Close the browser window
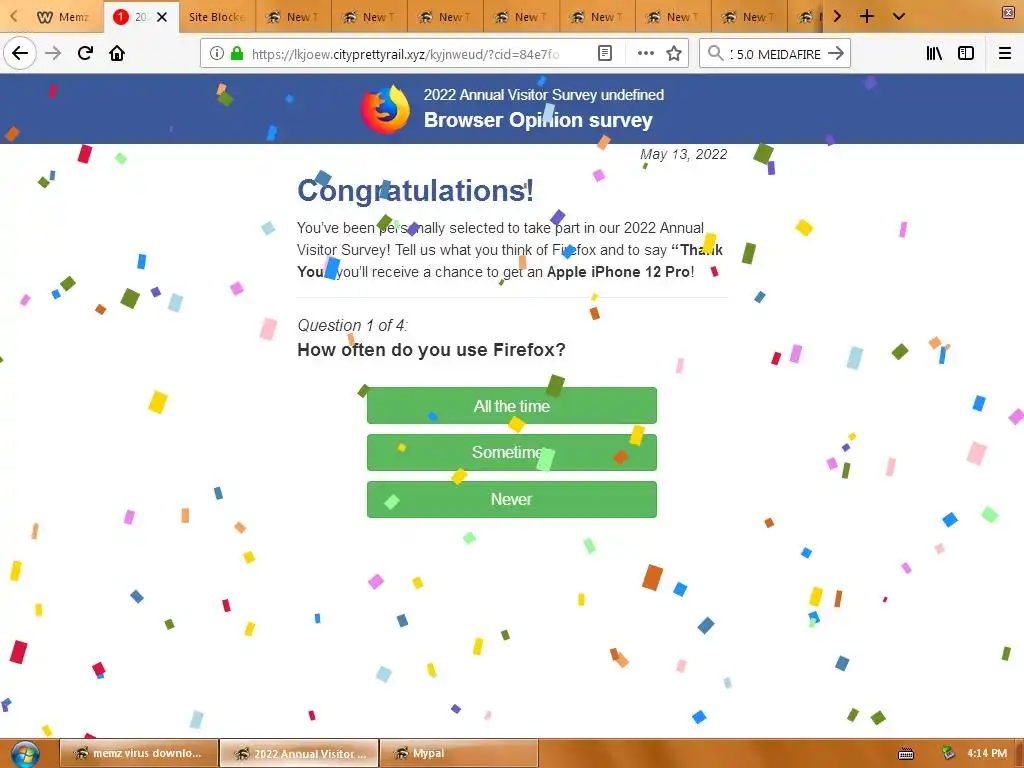1024x768 pixels. point(1008,12)
